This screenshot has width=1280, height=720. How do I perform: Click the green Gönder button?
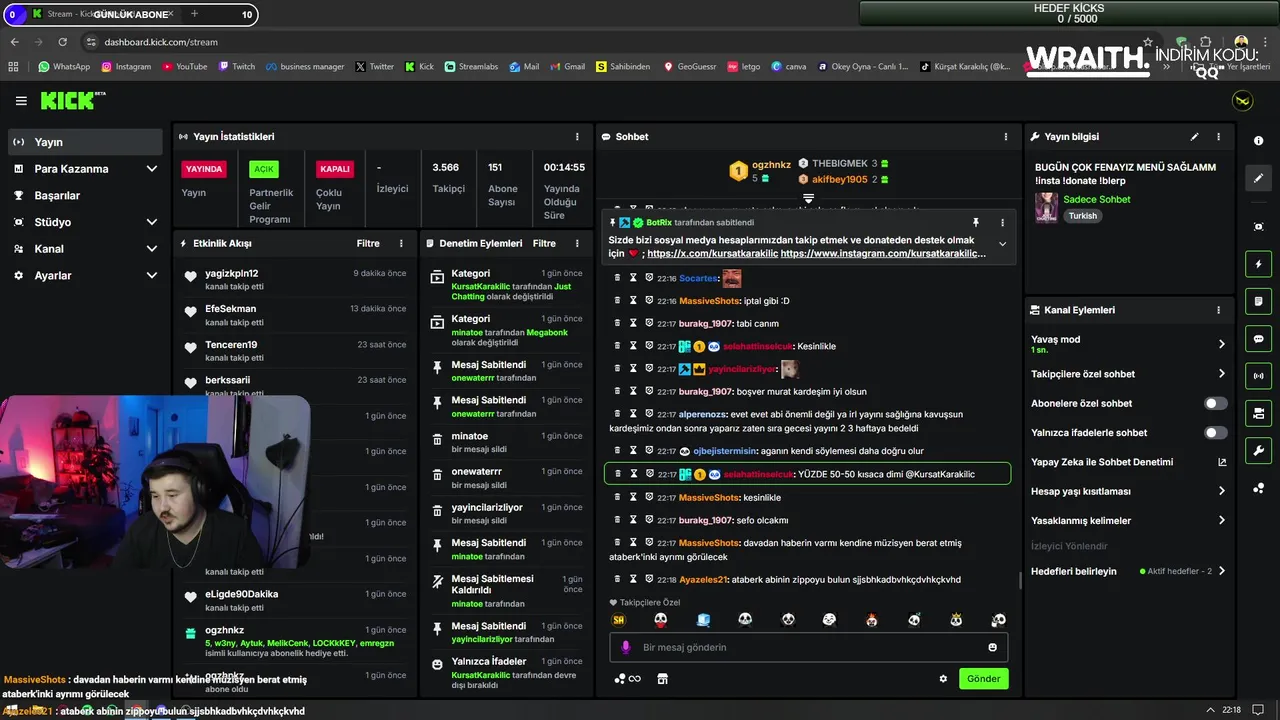click(x=983, y=678)
